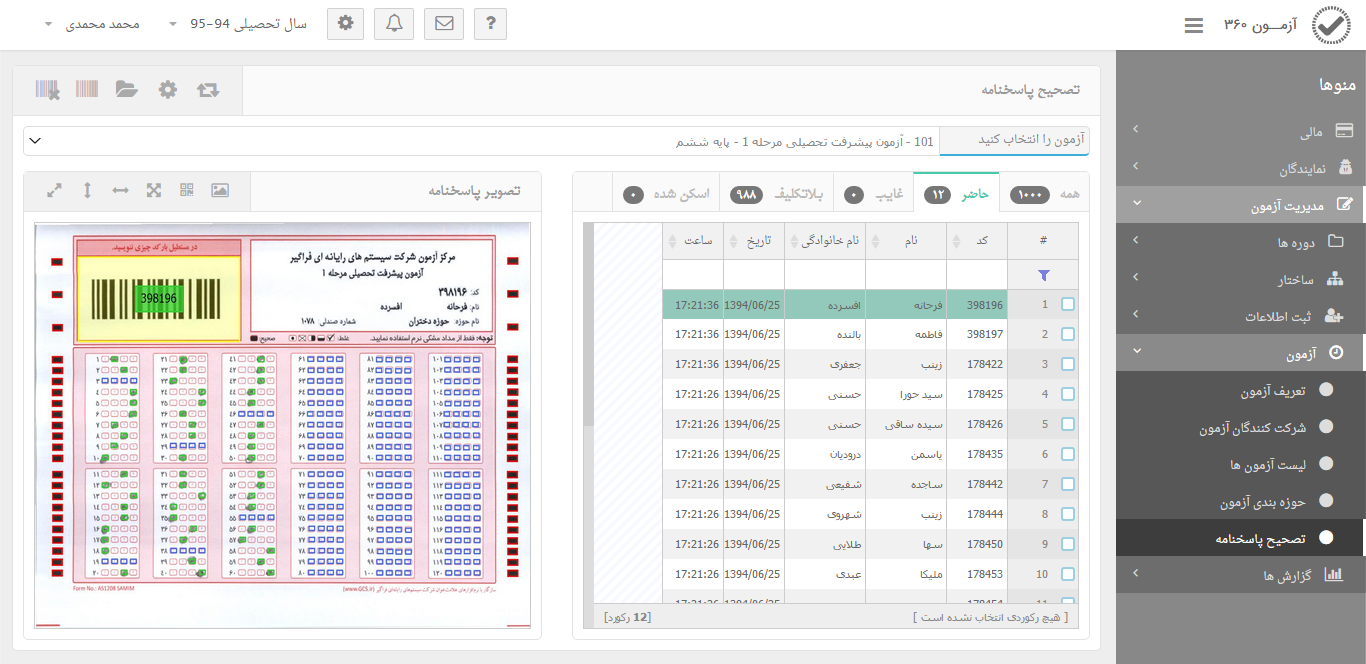Check the row of 178425 سید حورا
The image size is (1366, 664).
point(1068,394)
